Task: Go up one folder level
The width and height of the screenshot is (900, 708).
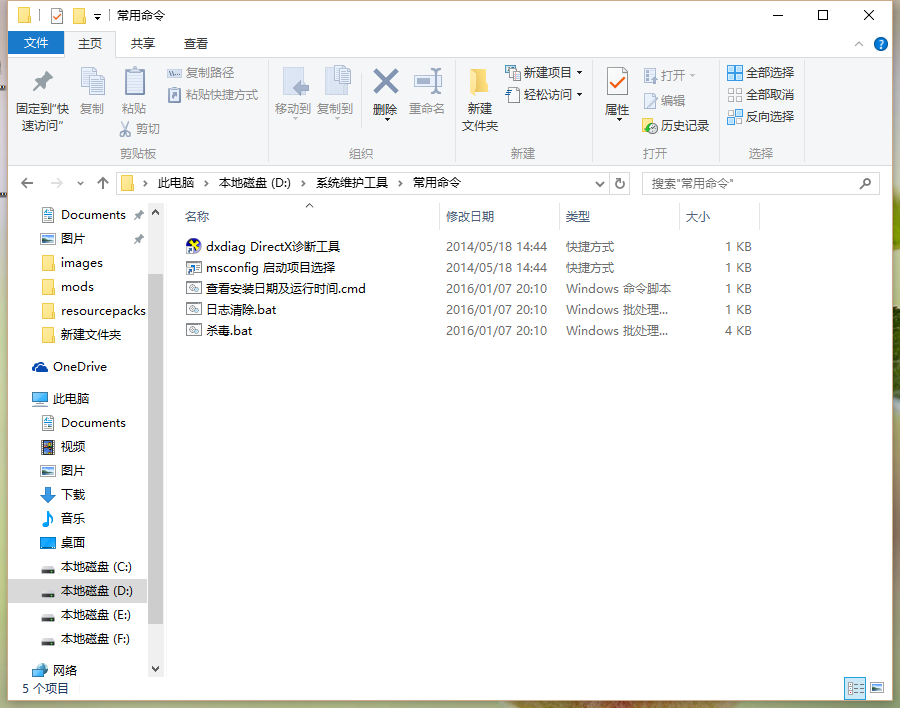Action: point(103,183)
